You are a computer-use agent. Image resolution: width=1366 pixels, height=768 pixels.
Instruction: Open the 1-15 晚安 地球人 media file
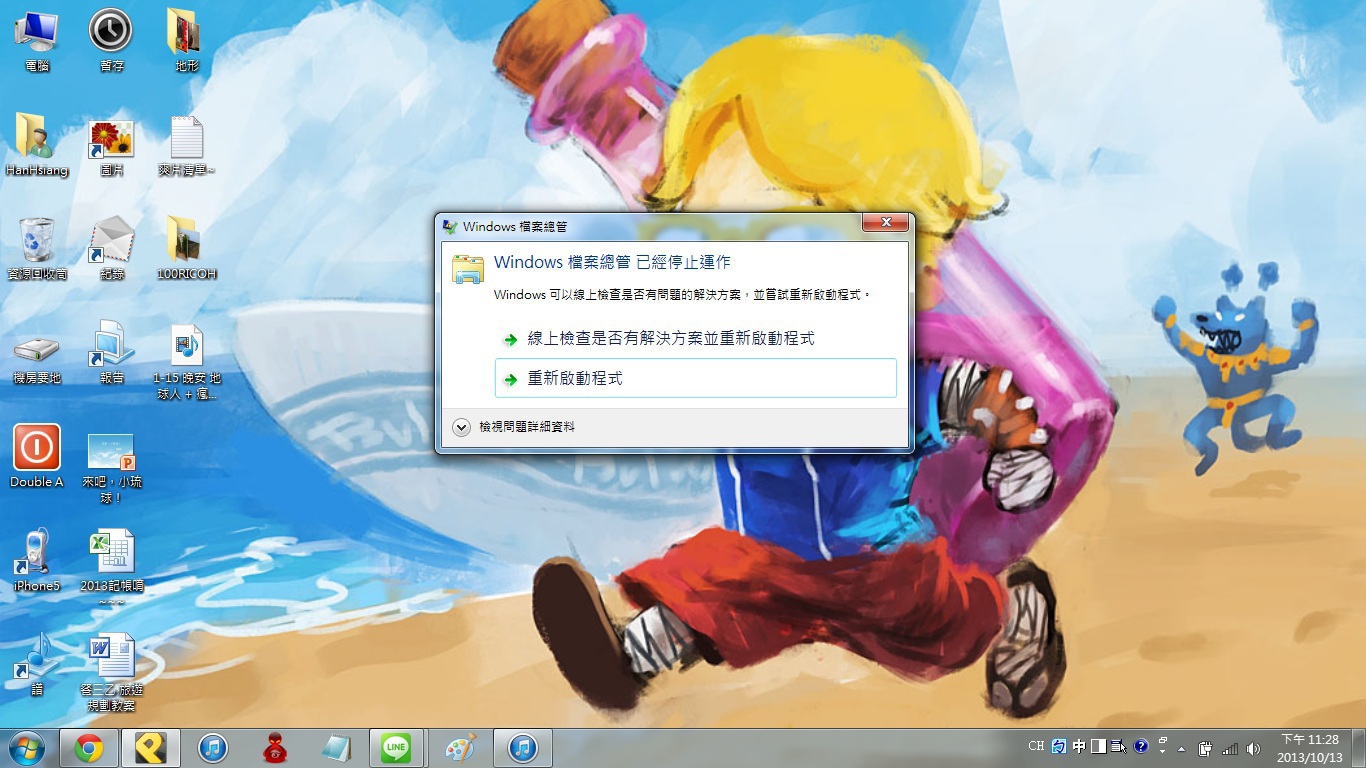pyautogui.click(x=186, y=360)
